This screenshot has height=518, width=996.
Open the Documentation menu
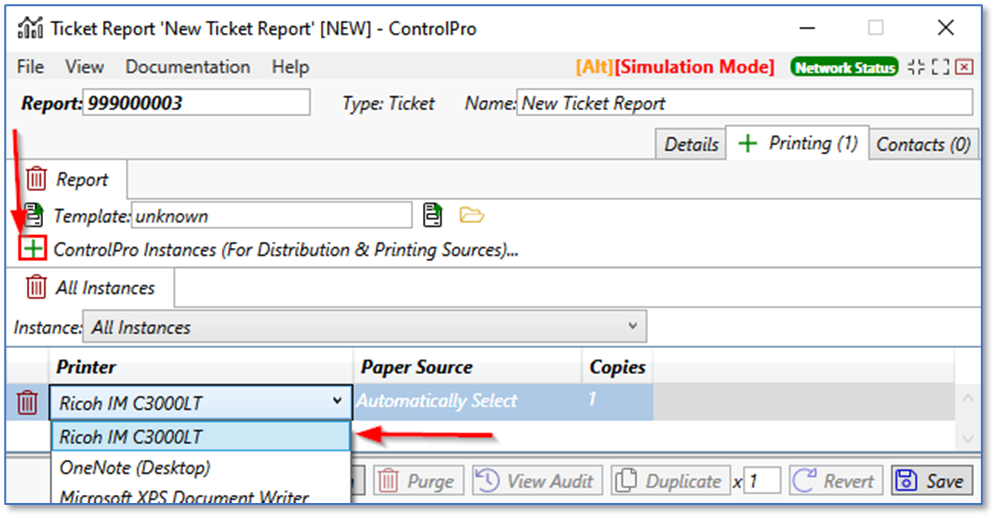click(187, 67)
